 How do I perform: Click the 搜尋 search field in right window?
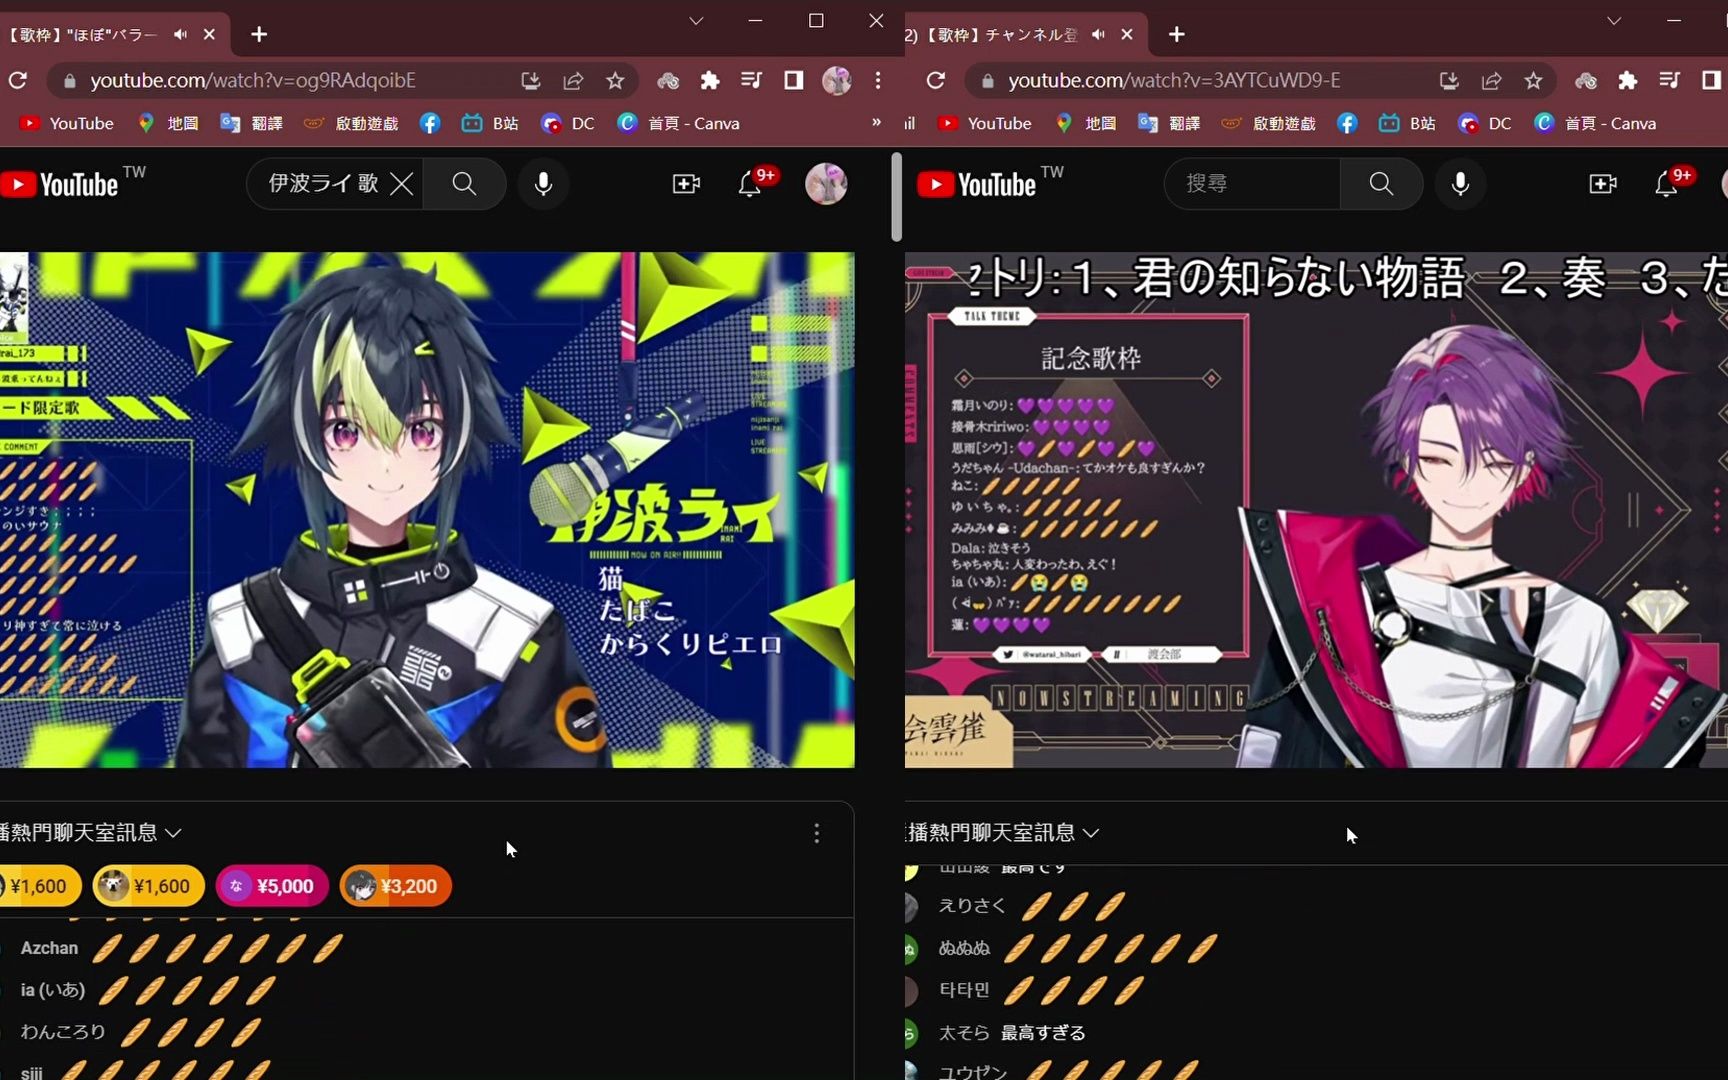1252,184
